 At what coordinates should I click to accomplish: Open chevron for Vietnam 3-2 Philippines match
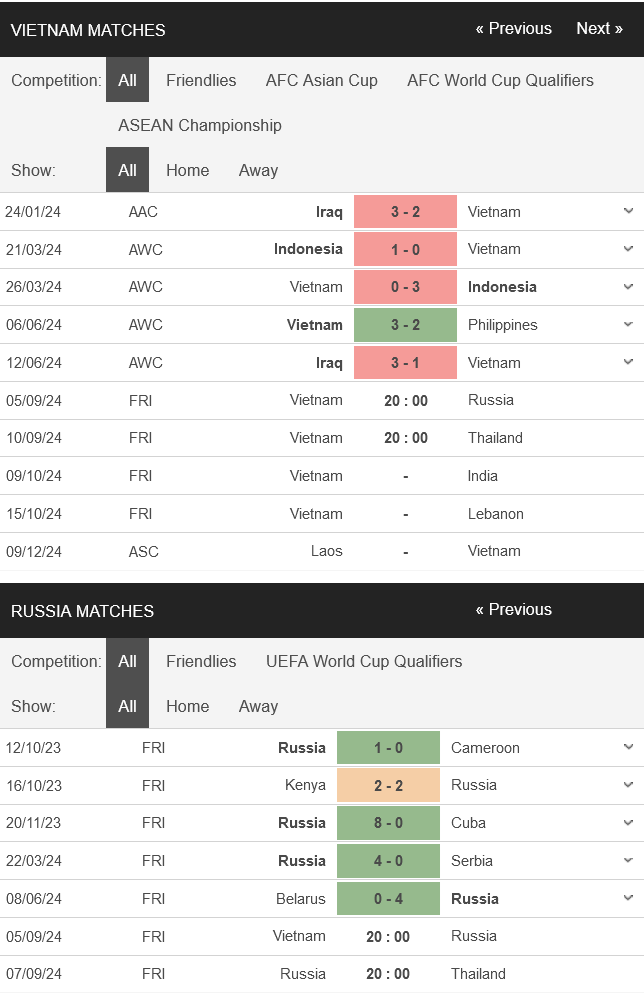tap(628, 325)
